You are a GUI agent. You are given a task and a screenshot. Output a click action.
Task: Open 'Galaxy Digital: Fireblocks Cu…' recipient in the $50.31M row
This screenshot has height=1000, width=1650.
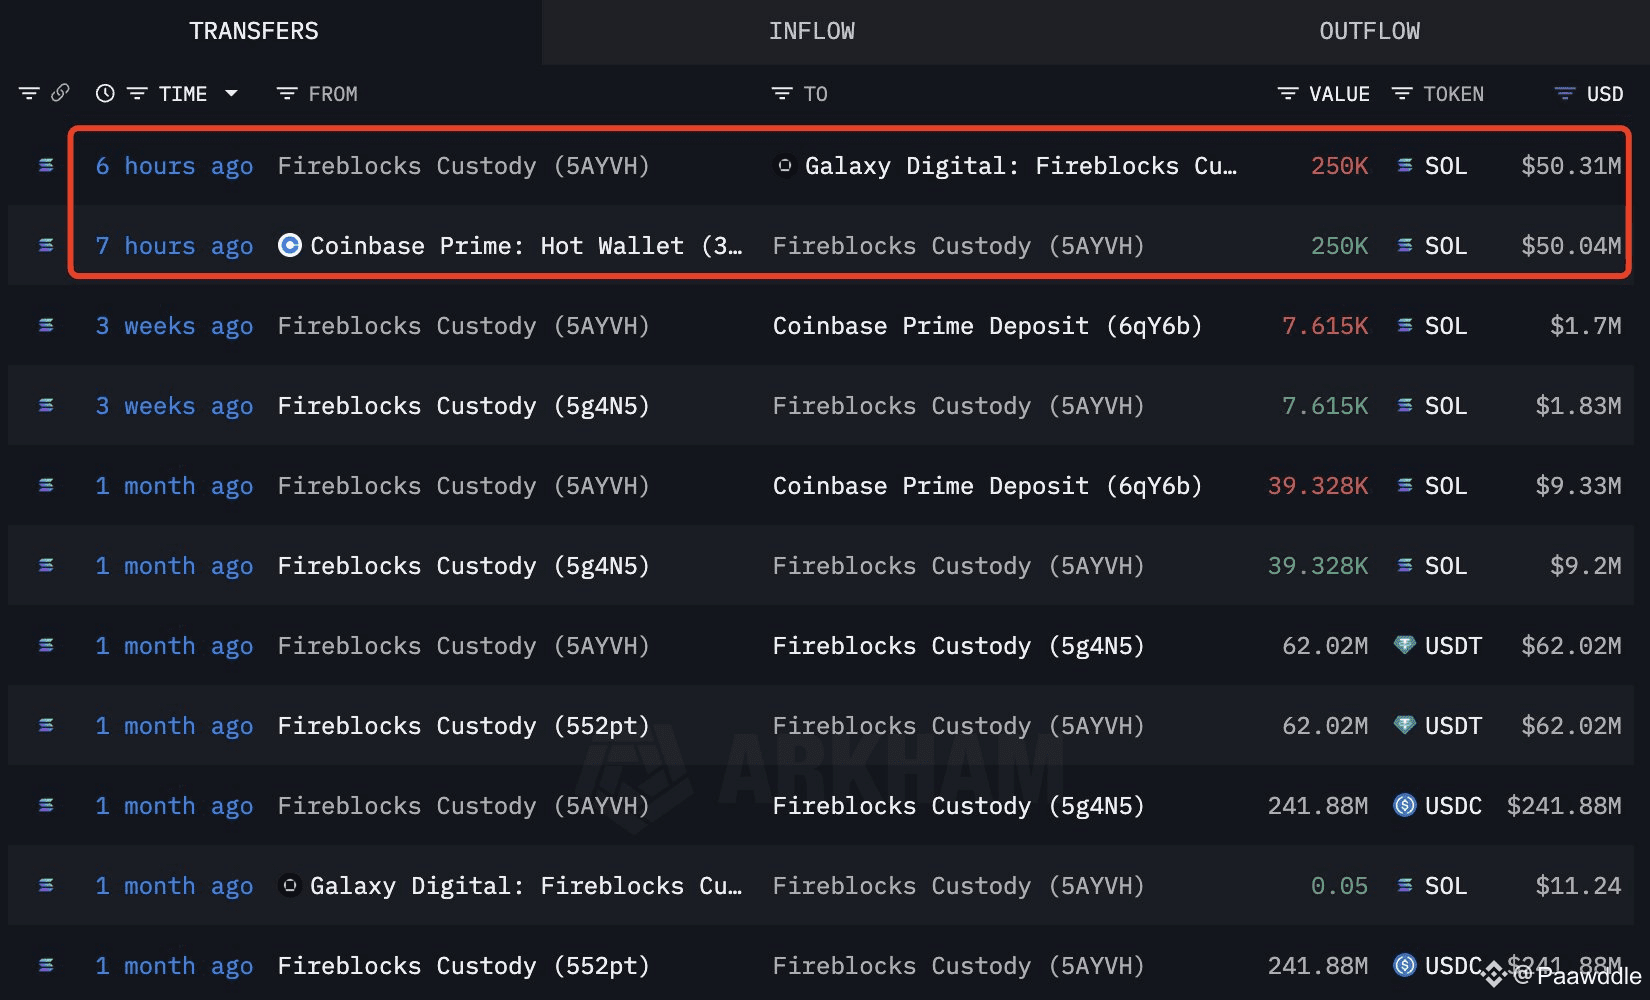1021,166
